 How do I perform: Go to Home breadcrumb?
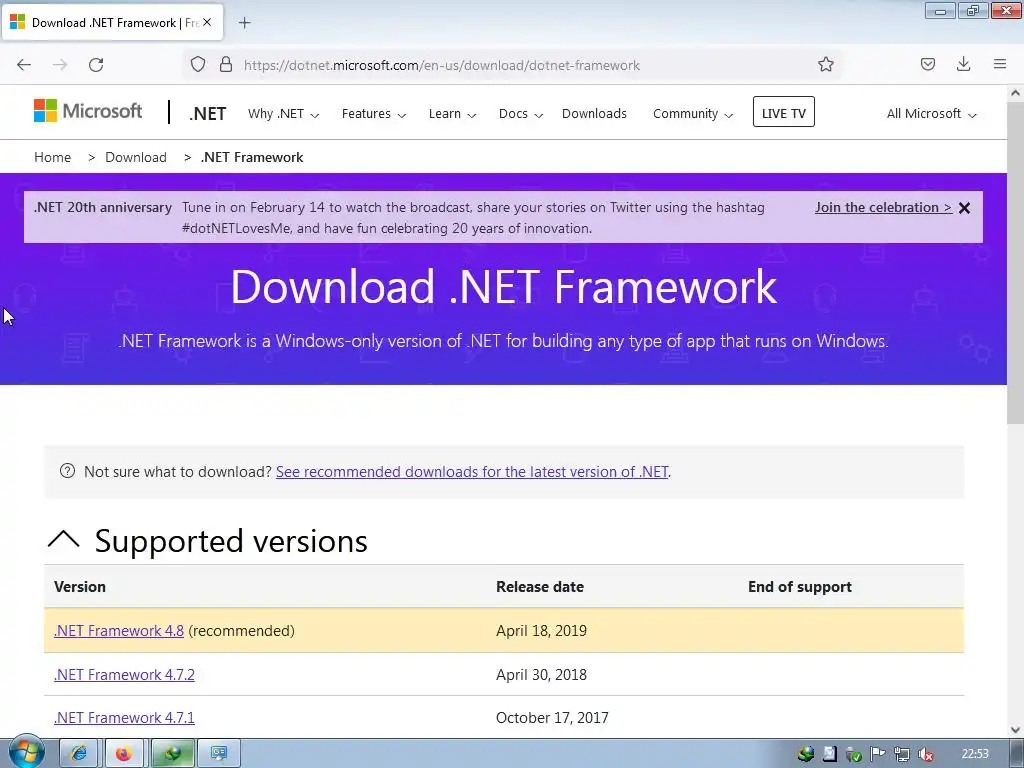(52, 157)
